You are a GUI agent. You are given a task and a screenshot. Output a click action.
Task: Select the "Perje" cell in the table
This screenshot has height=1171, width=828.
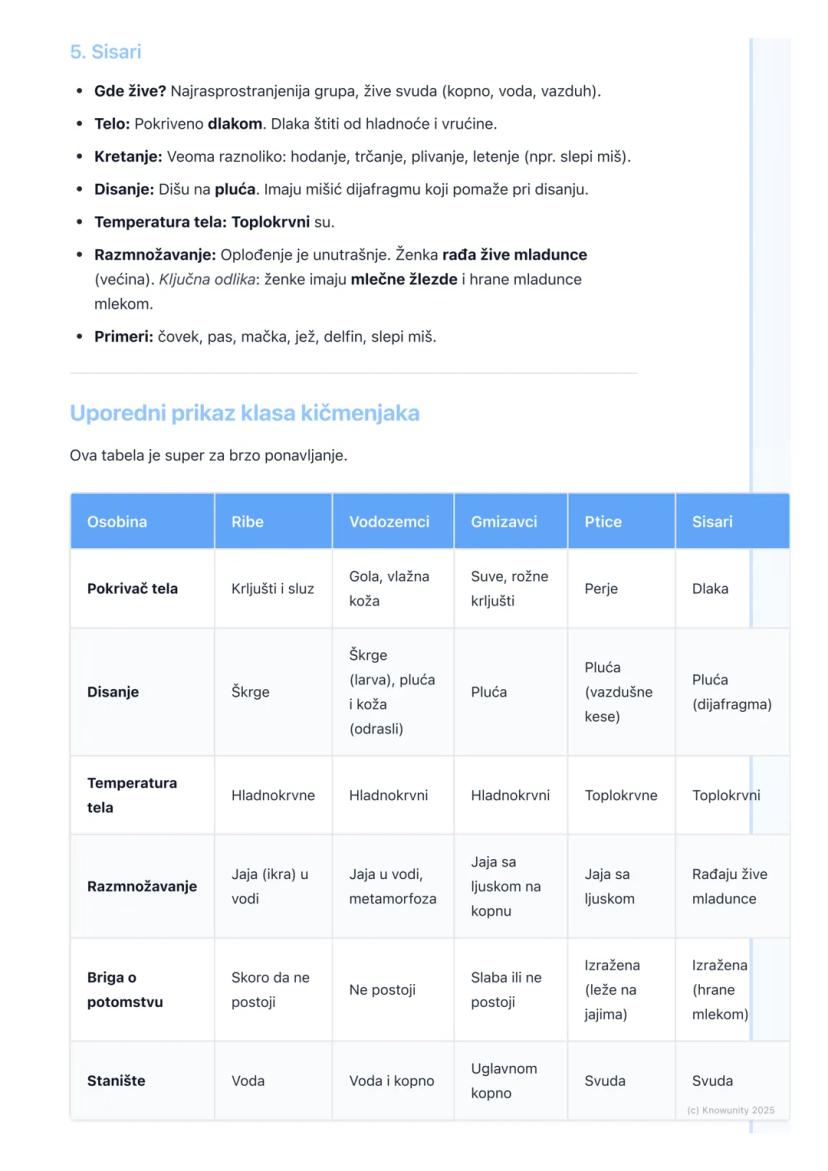(601, 589)
